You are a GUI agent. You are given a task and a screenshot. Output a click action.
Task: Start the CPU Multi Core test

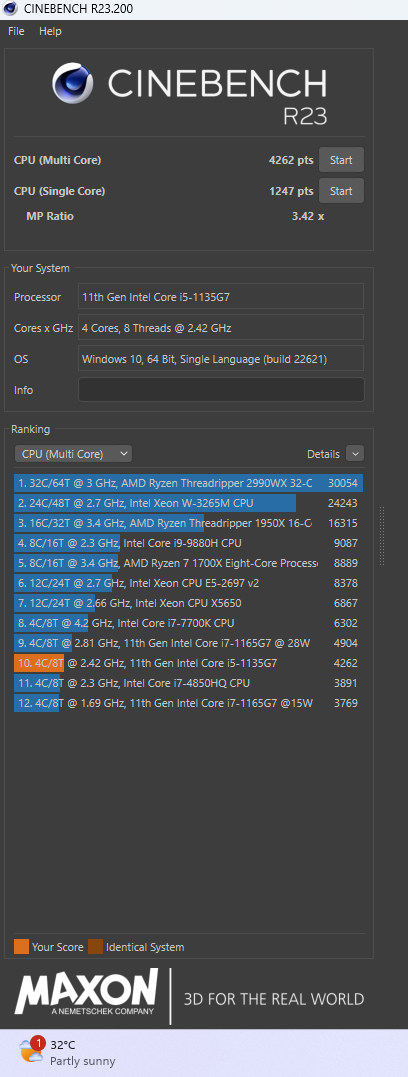coord(341,160)
